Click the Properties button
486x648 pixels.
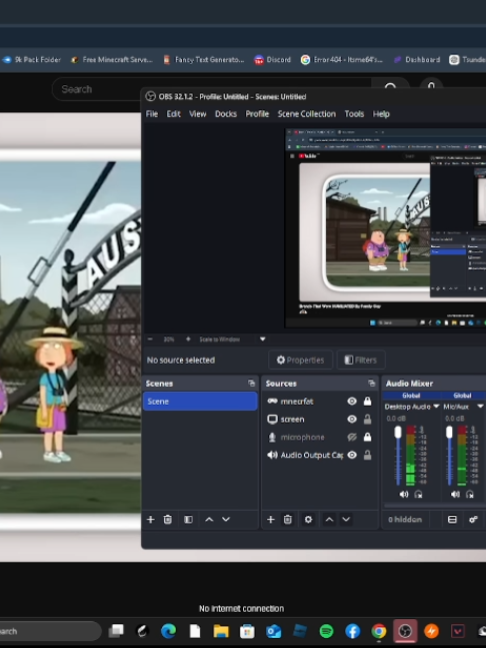tap(300, 360)
